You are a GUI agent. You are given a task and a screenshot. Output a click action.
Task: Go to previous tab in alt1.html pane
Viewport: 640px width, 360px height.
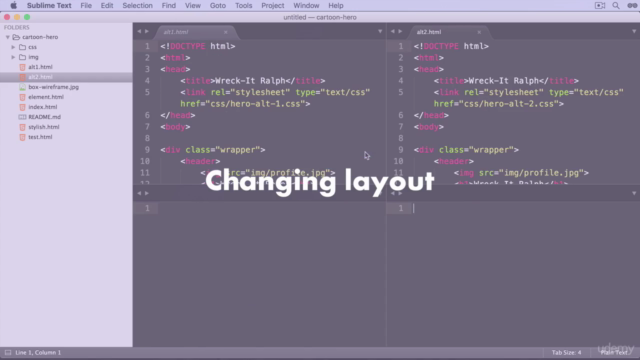(x=139, y=31)
